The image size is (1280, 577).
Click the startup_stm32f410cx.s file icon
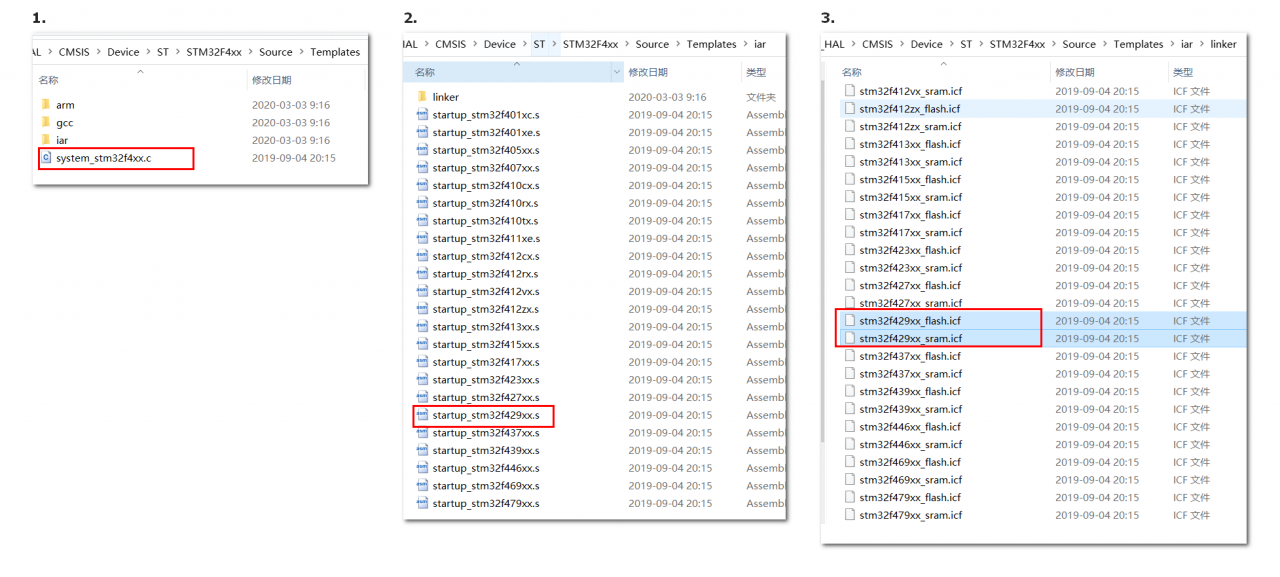pos(422,185)
